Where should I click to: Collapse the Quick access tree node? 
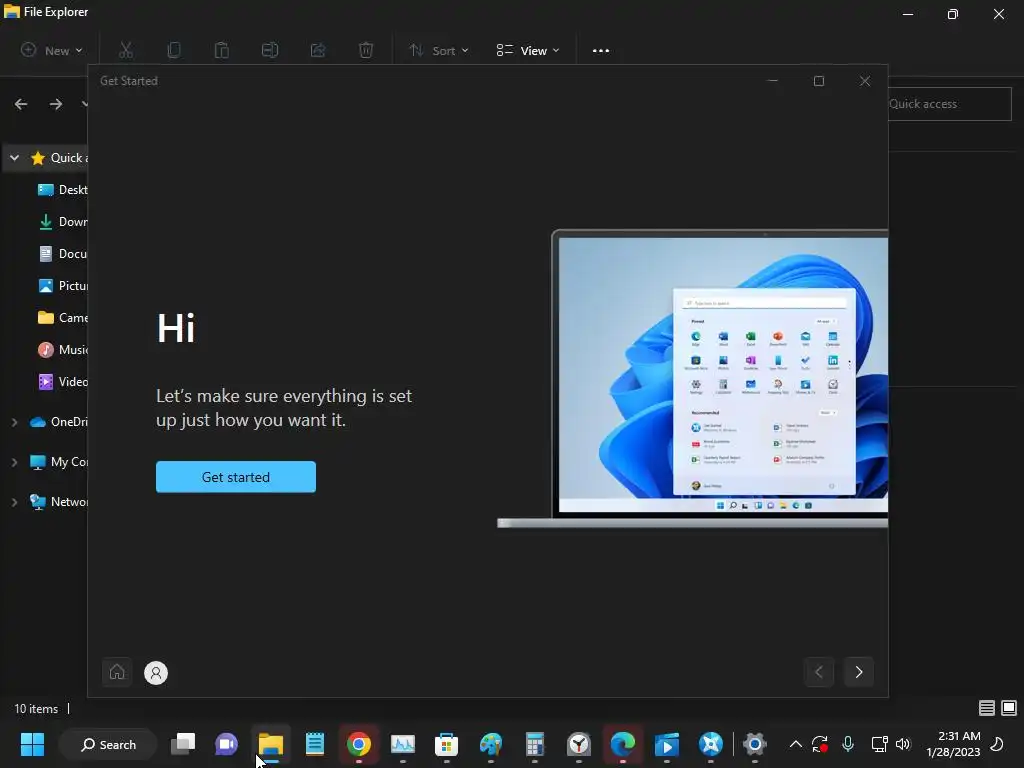tap(14, 157)
